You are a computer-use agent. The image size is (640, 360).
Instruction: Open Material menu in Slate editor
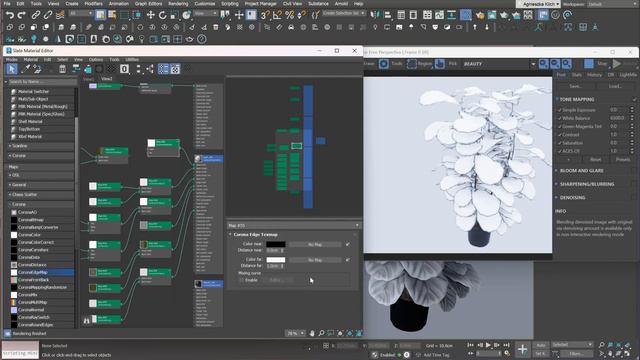click(x=30, y=60)
